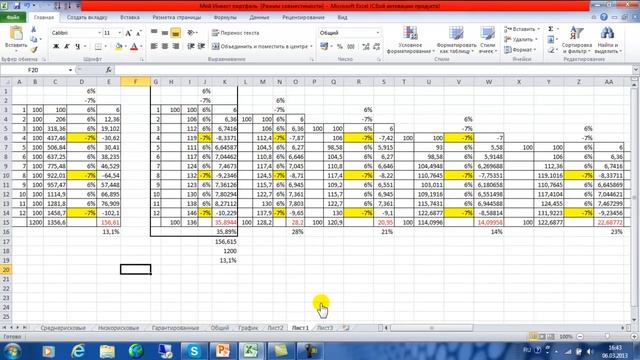Open Find and Select (Найти и выделить)

[608, 40]
